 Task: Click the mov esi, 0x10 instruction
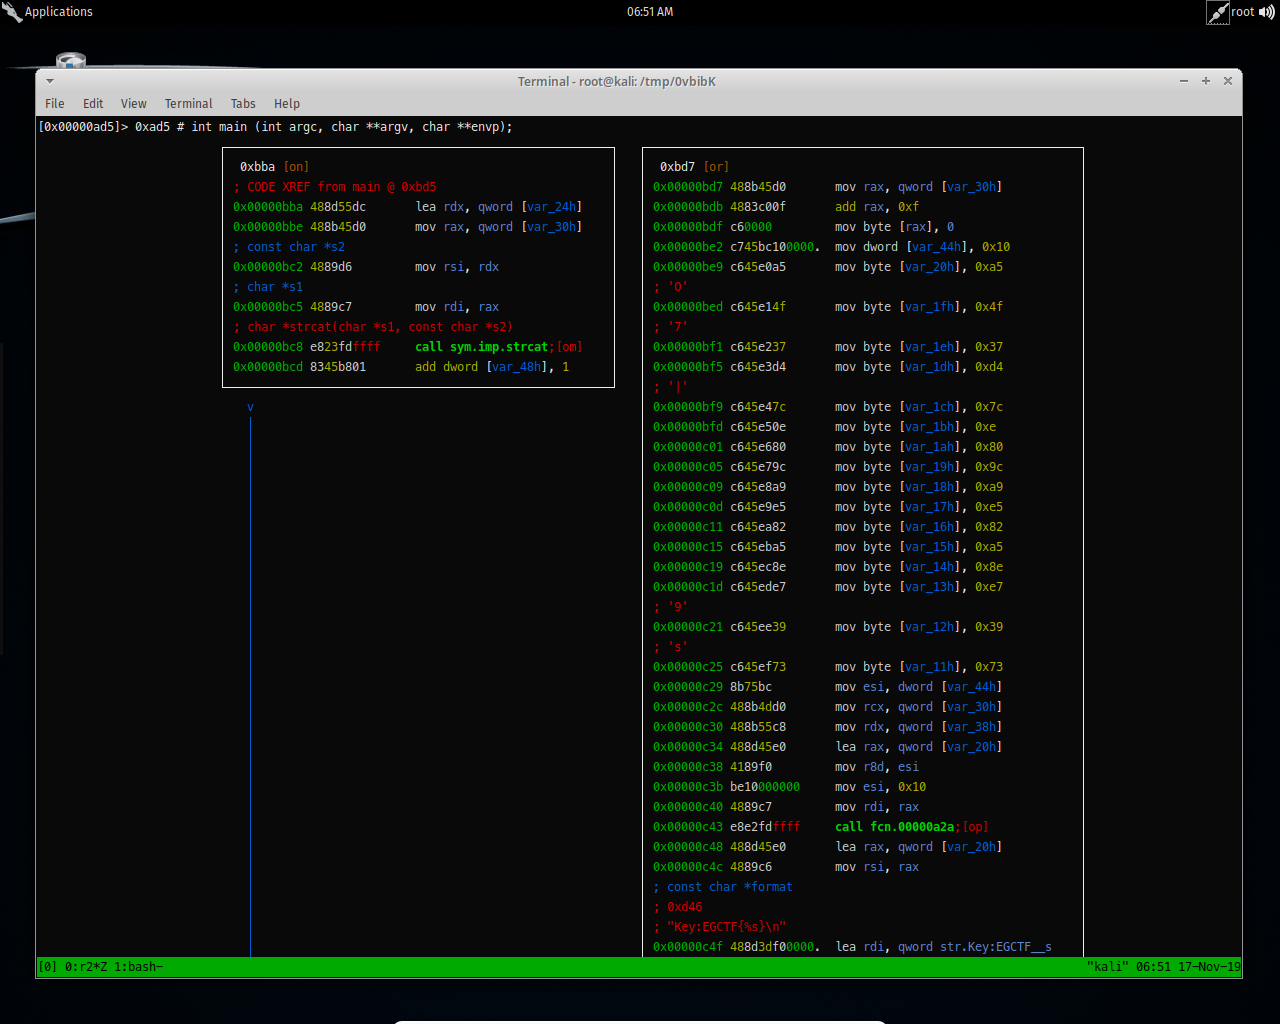880,787
